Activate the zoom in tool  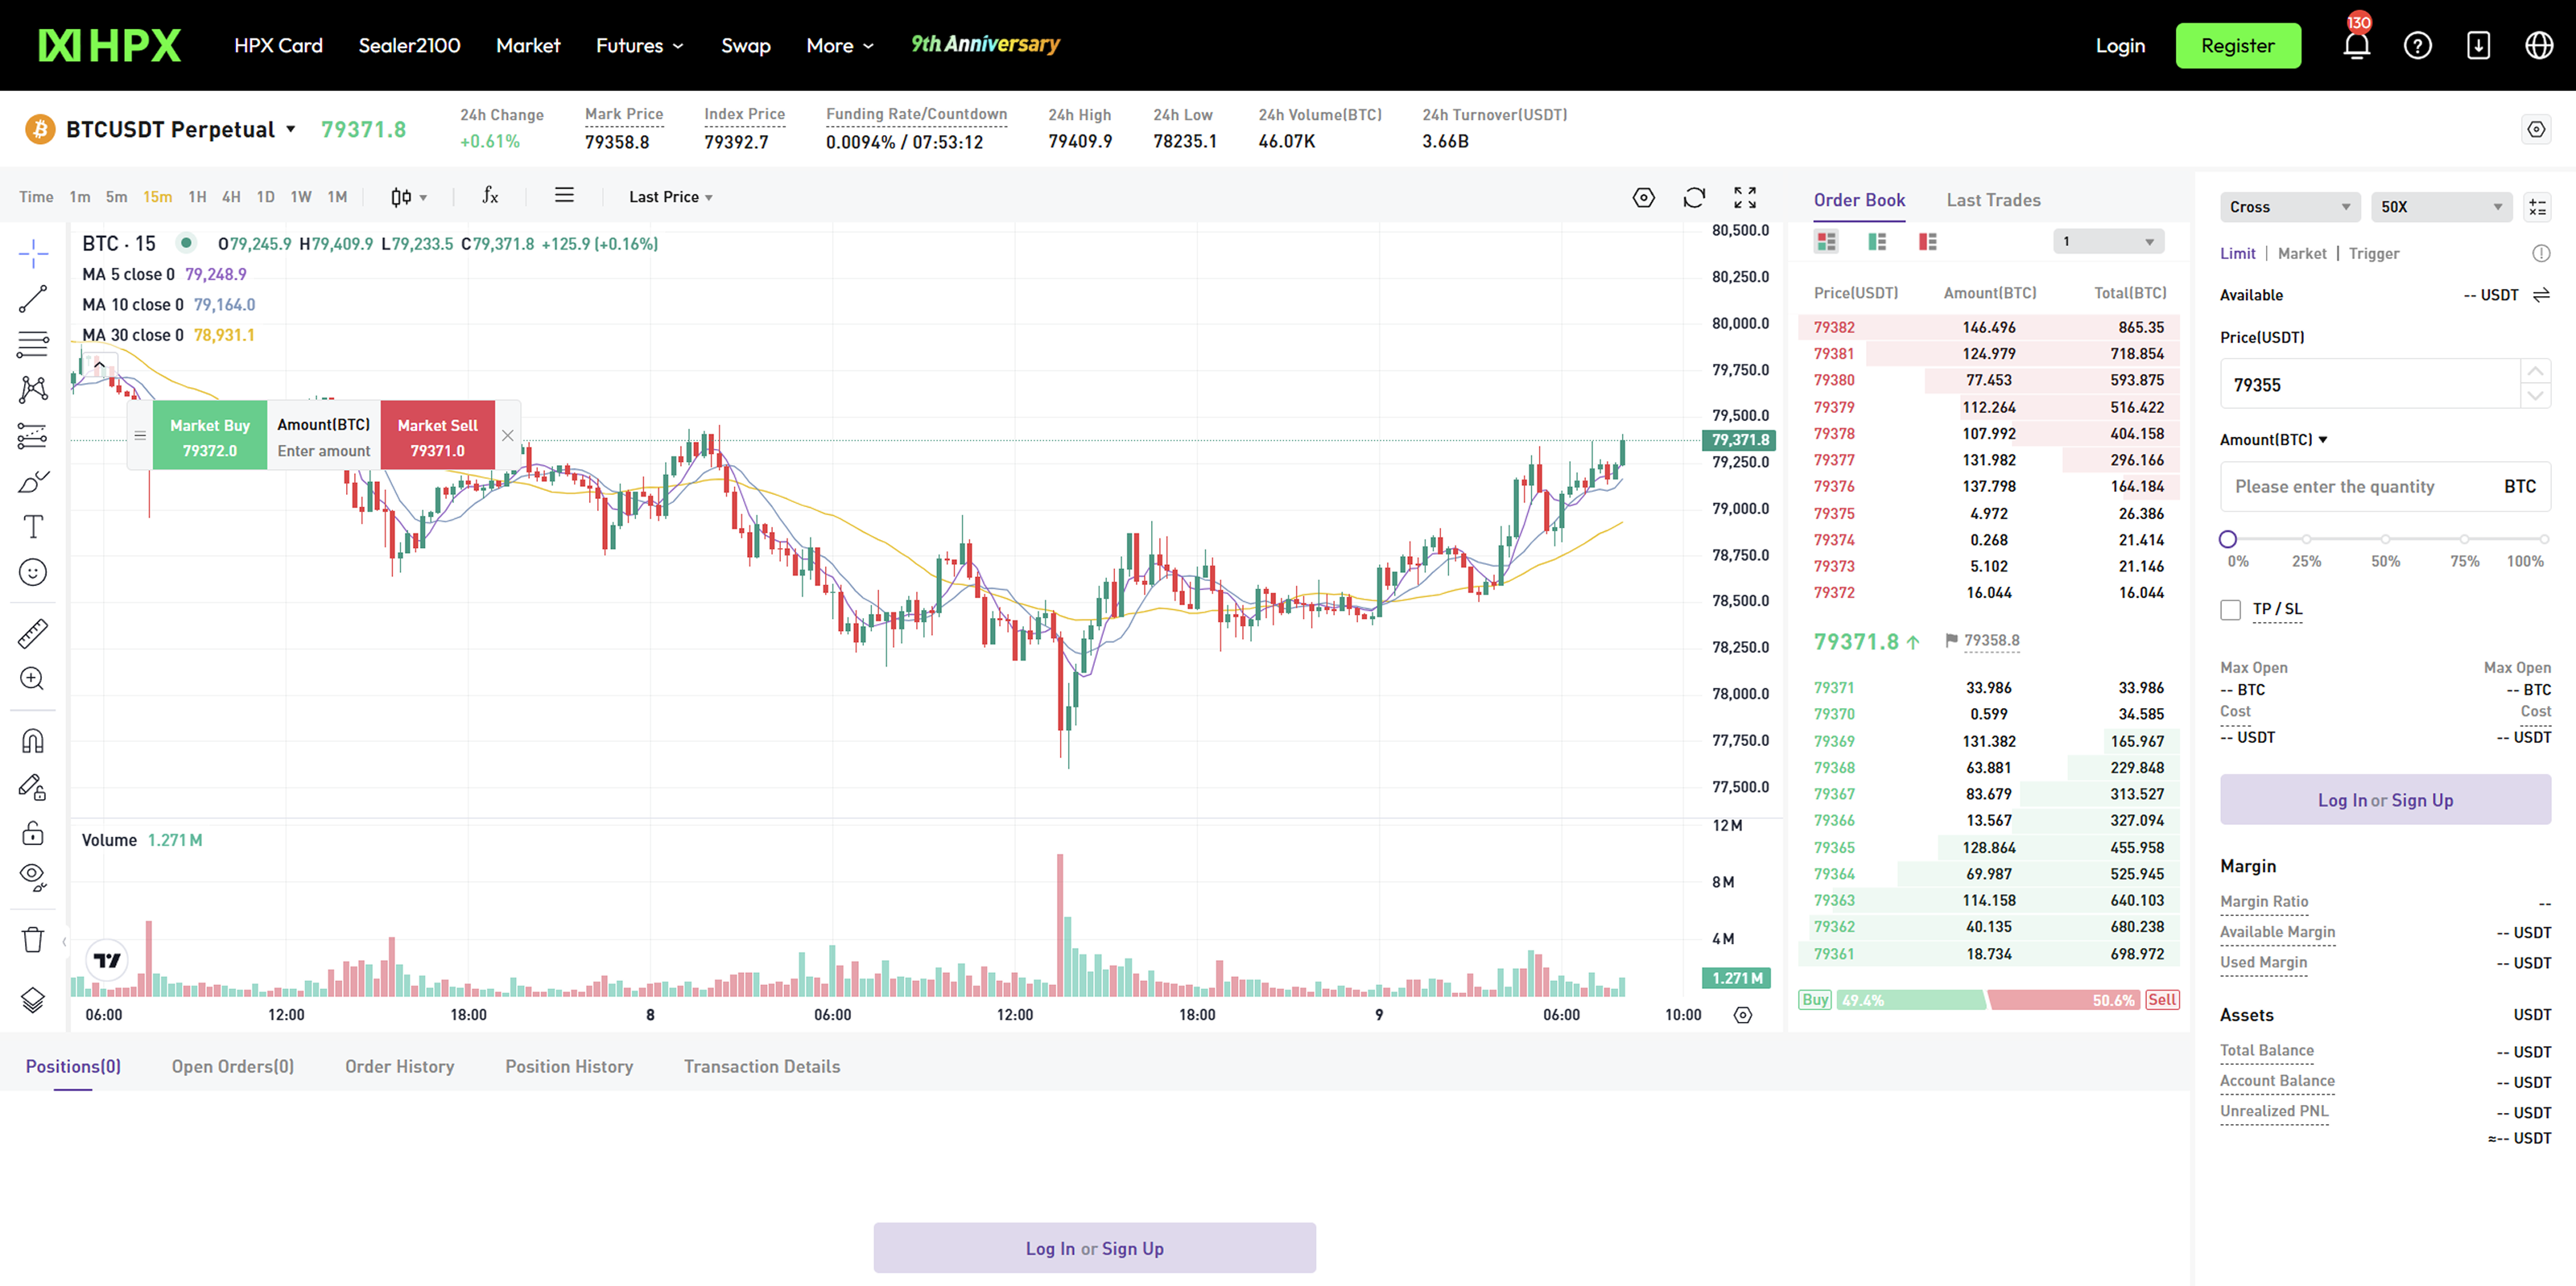(33, 680)
